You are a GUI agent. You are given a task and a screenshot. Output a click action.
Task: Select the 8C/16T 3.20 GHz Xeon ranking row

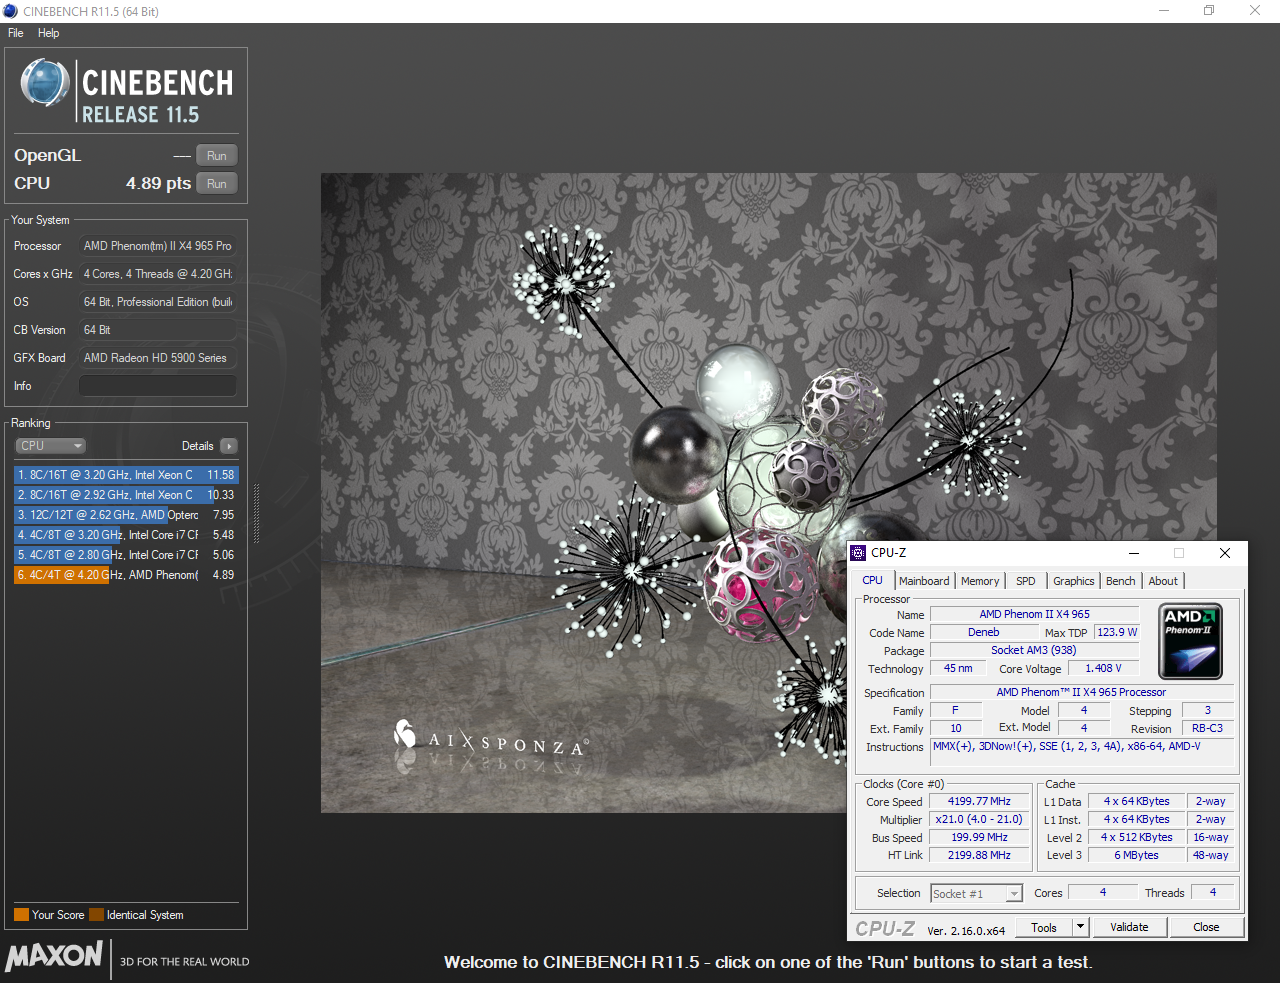(x=126, y=475)
